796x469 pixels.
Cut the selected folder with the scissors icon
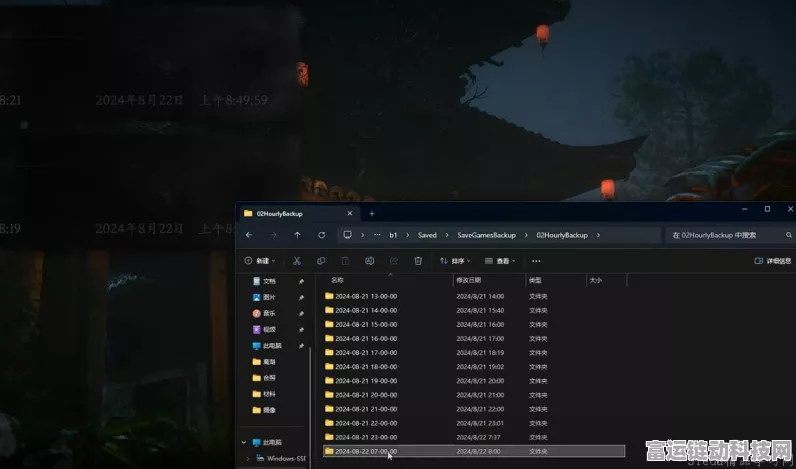tap(297, 261)
